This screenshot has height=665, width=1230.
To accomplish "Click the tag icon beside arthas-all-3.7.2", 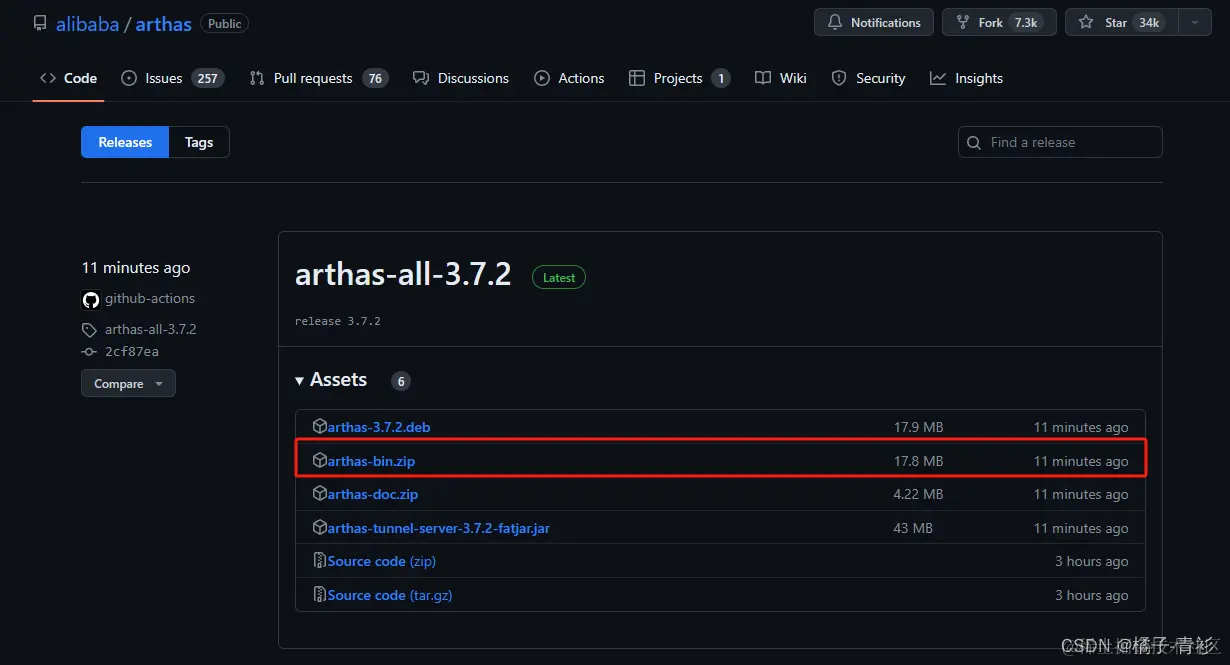I will coord(90,329).
